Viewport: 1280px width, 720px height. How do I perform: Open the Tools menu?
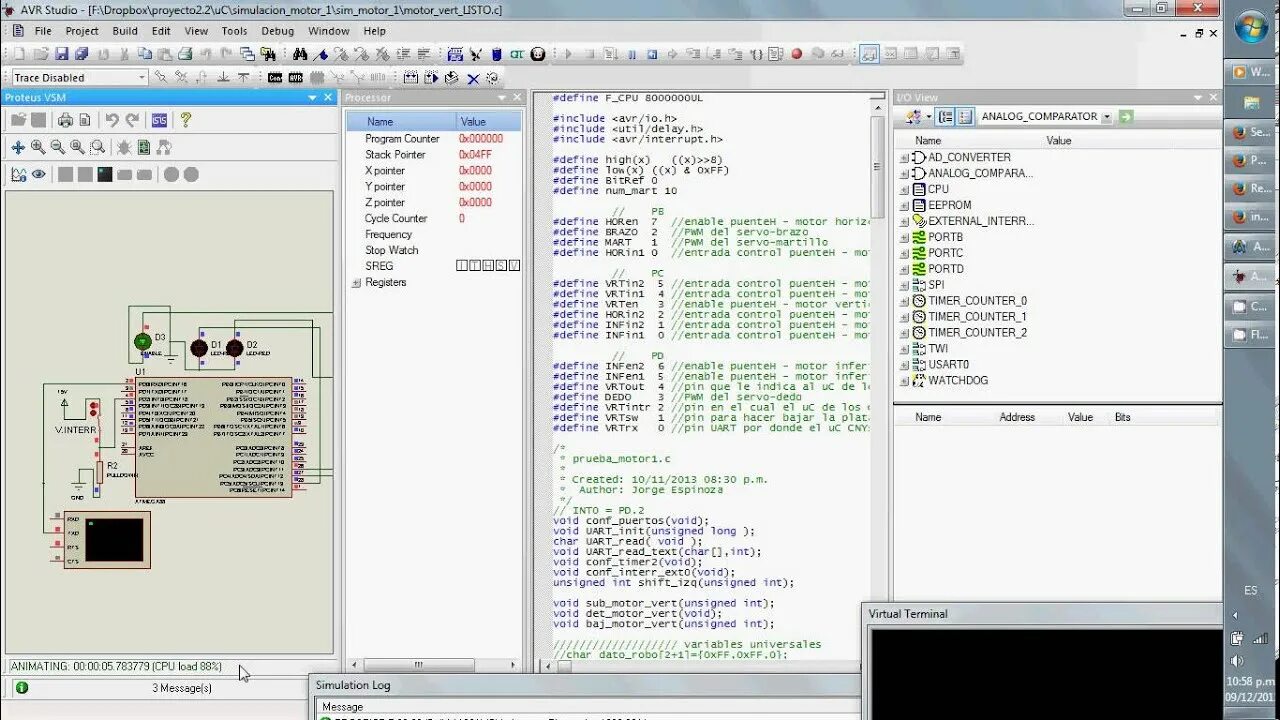234,31
